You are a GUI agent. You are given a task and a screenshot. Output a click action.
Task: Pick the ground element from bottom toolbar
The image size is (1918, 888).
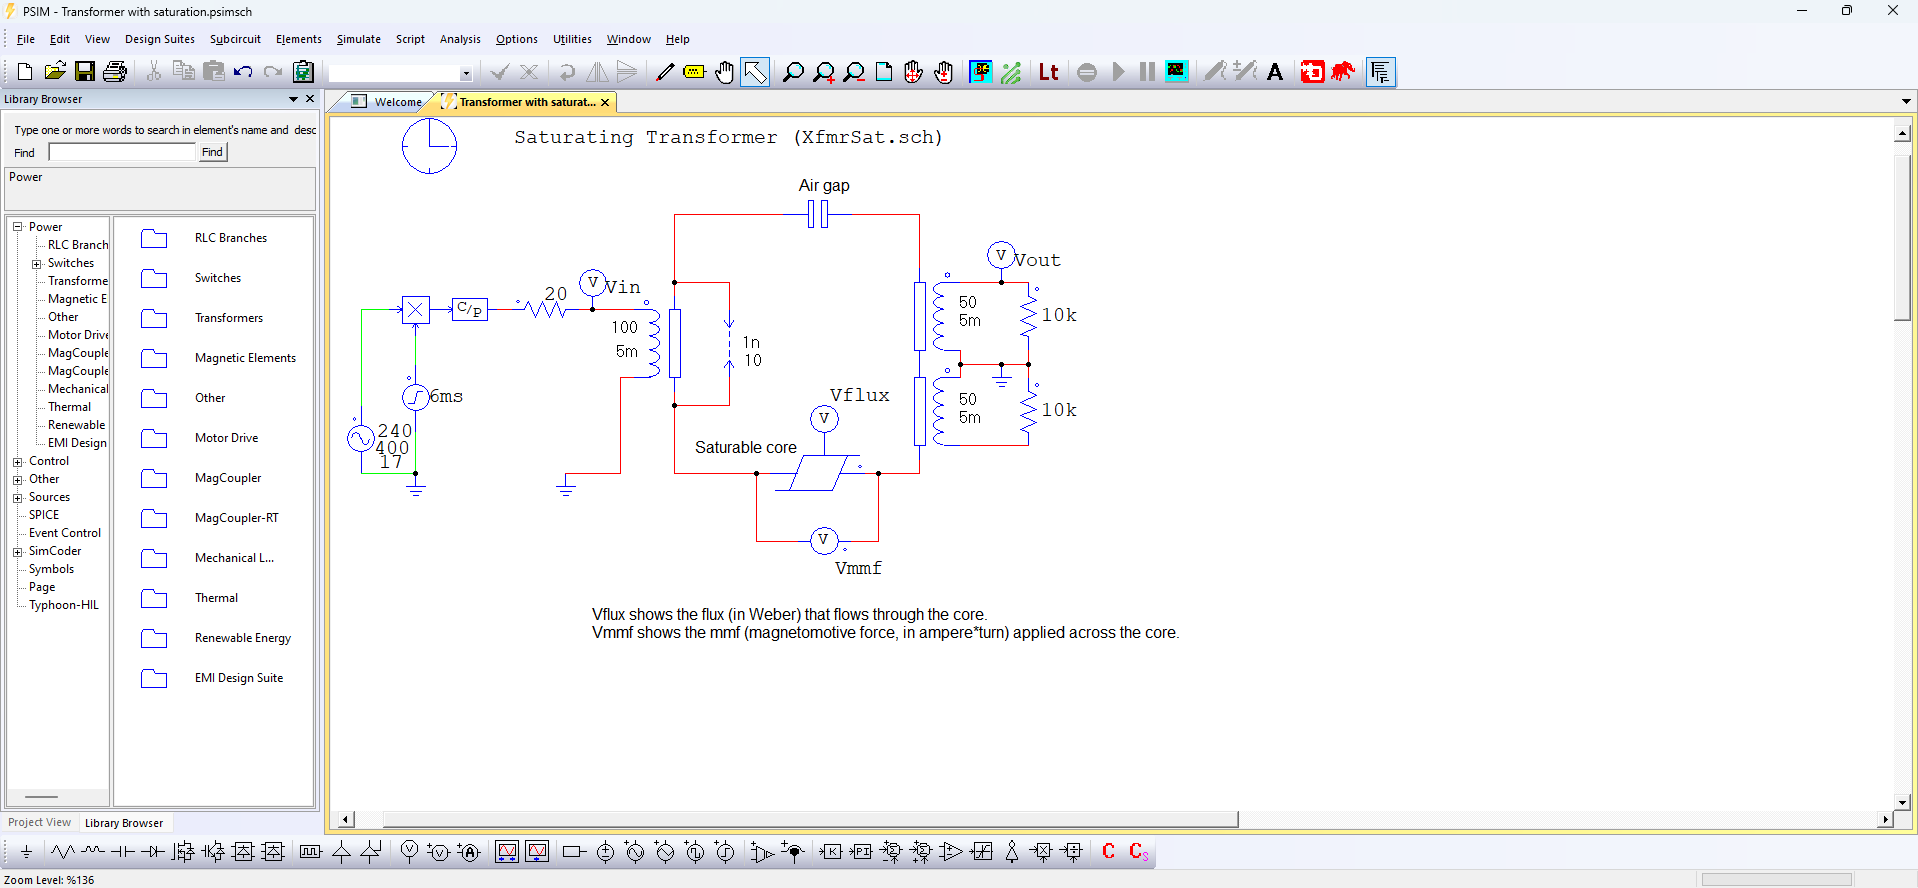click(x=26, y=852)
